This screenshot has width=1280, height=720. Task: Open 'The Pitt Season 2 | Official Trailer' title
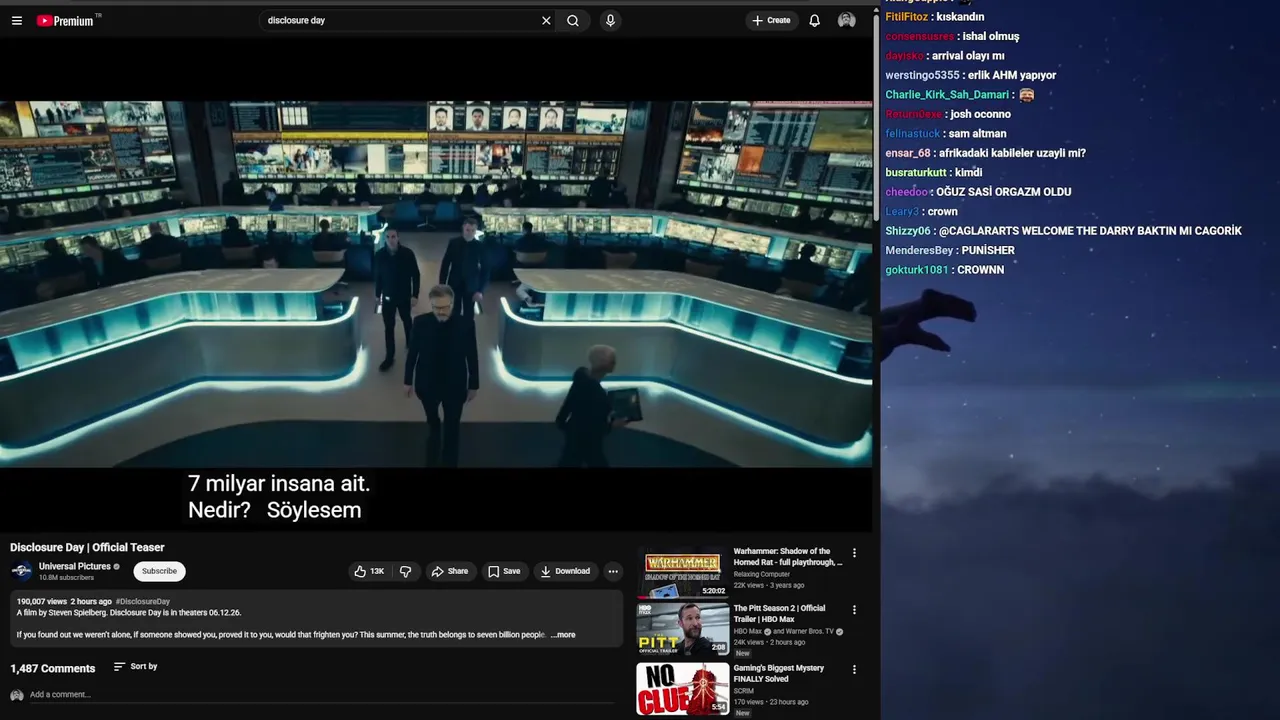[780, 613]
